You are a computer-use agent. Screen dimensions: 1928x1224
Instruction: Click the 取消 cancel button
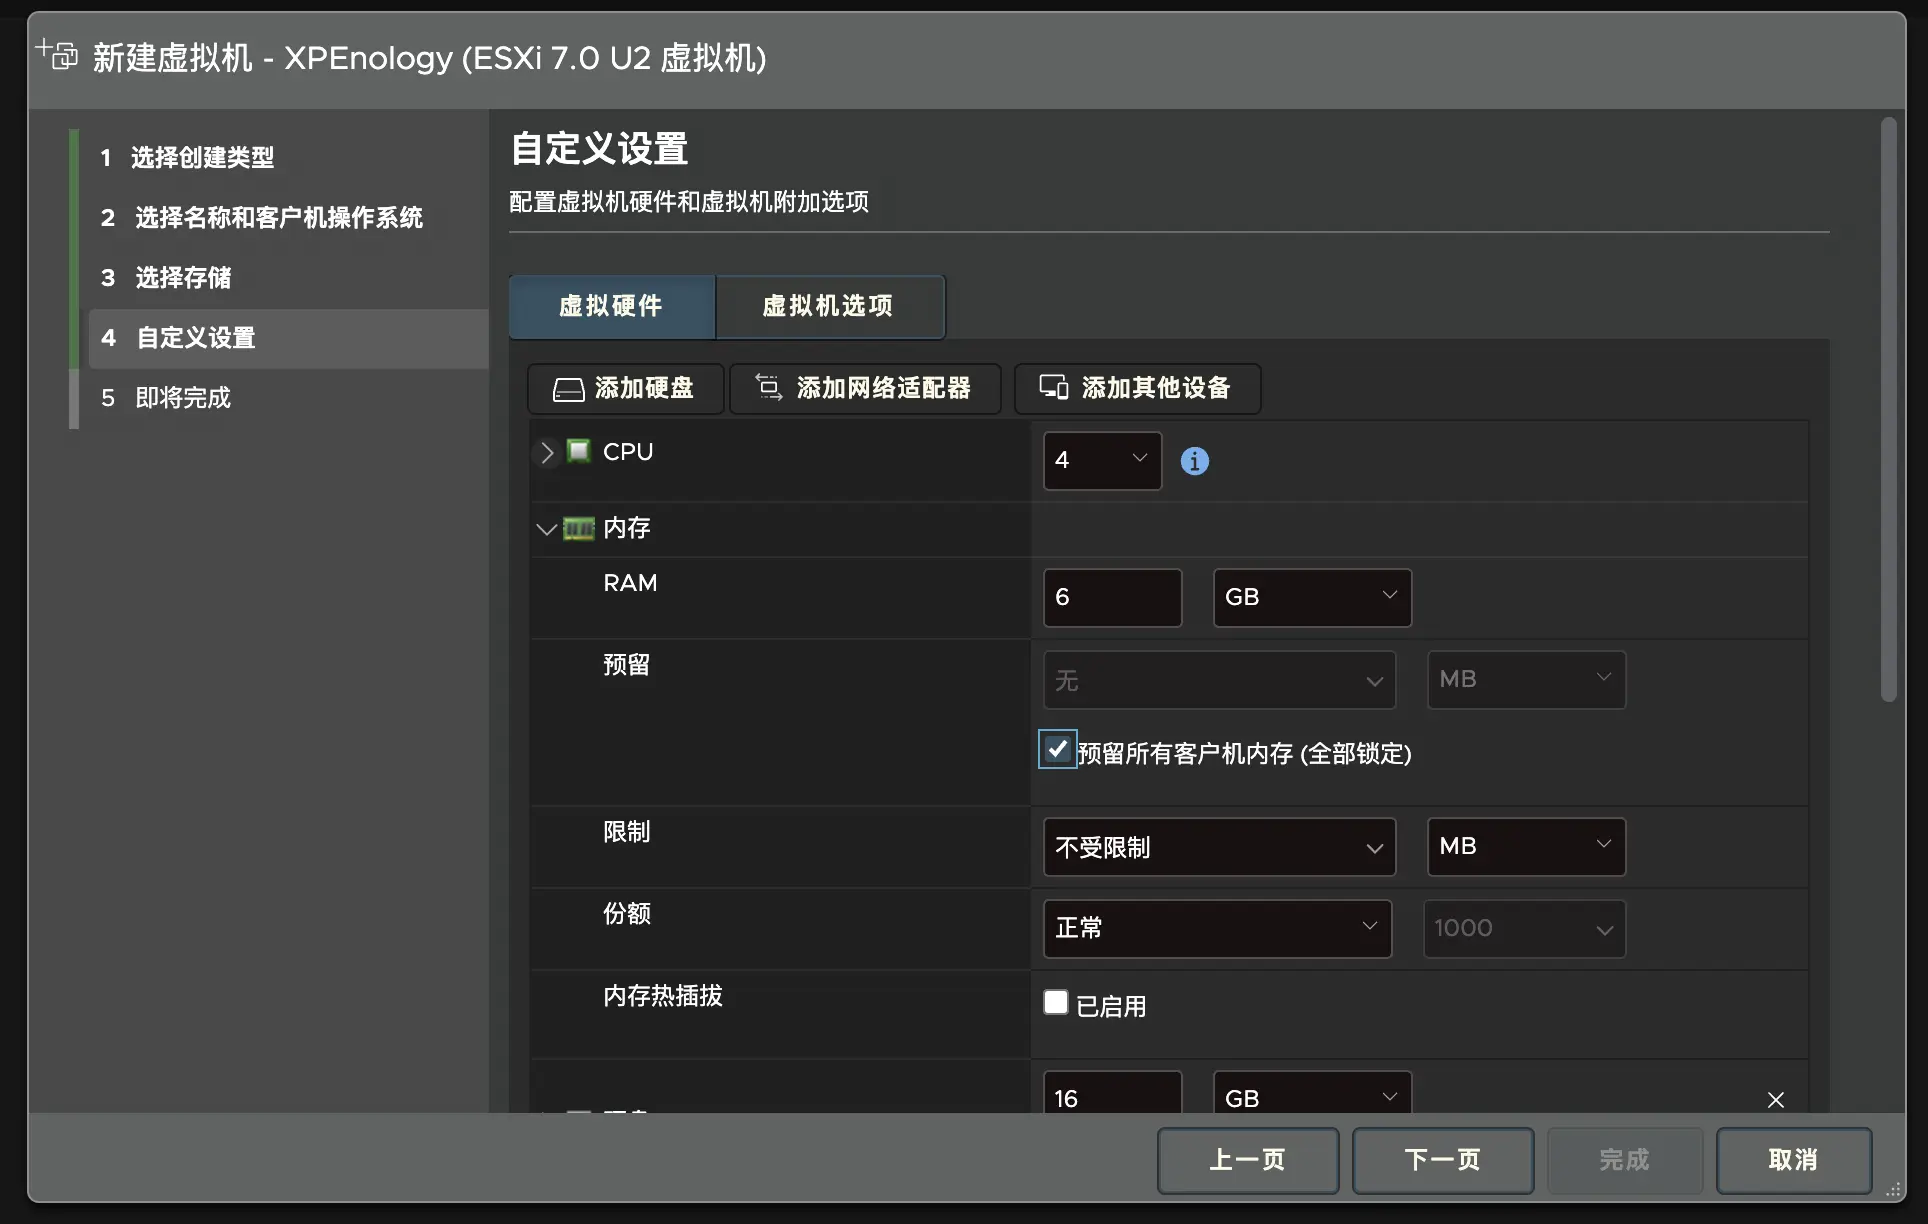pos(1792,1160)
